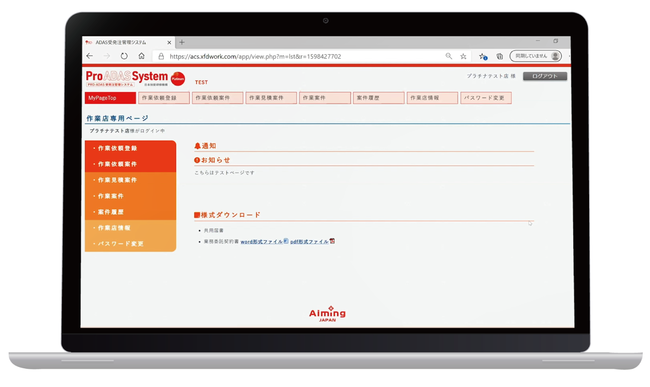650x387 pixels.
Task: Select 作業案件 in the left sidebar
Action: 130,196
